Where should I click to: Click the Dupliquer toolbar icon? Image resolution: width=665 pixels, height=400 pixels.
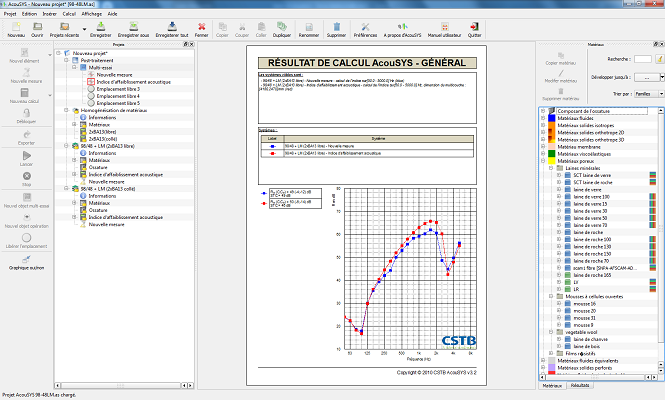pos(282,27)
